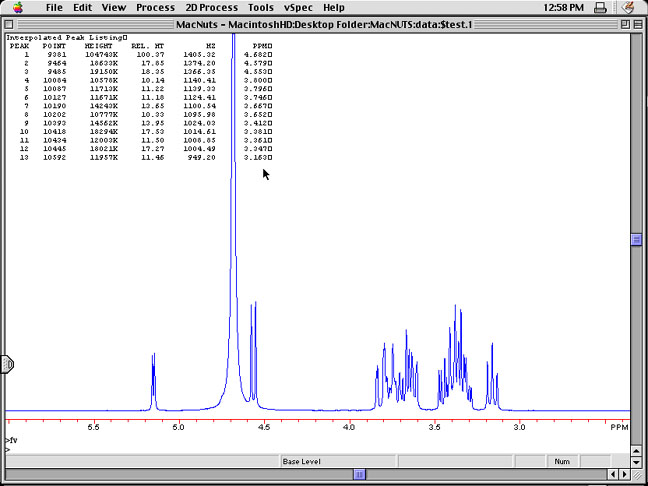The image size is (648, 486).
Task: Expand the 2D Process menu
Action: pyautogui.click(x=211, y=7)
